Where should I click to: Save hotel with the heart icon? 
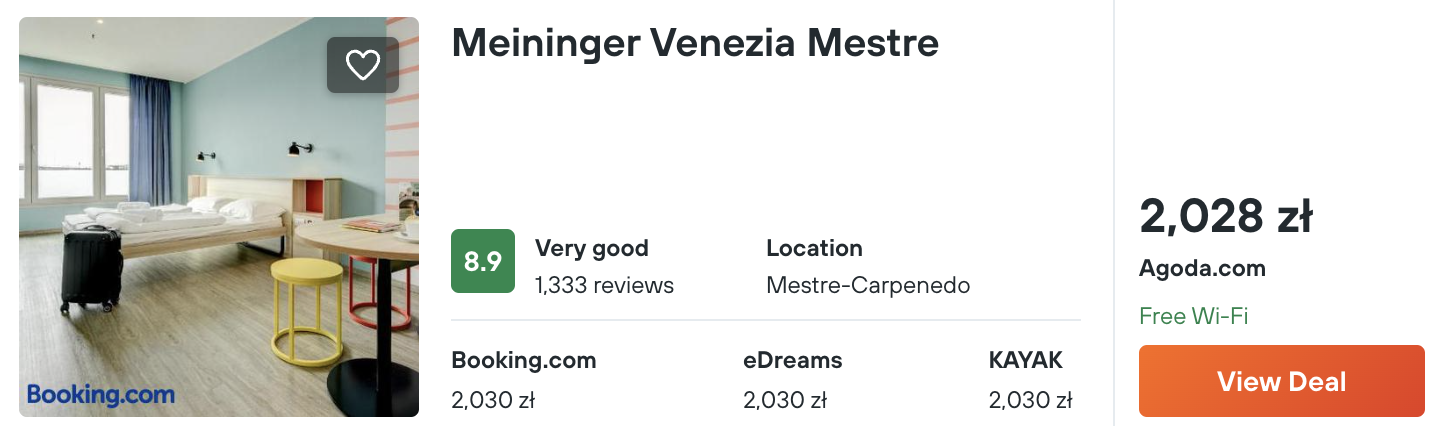coord(362,65)
